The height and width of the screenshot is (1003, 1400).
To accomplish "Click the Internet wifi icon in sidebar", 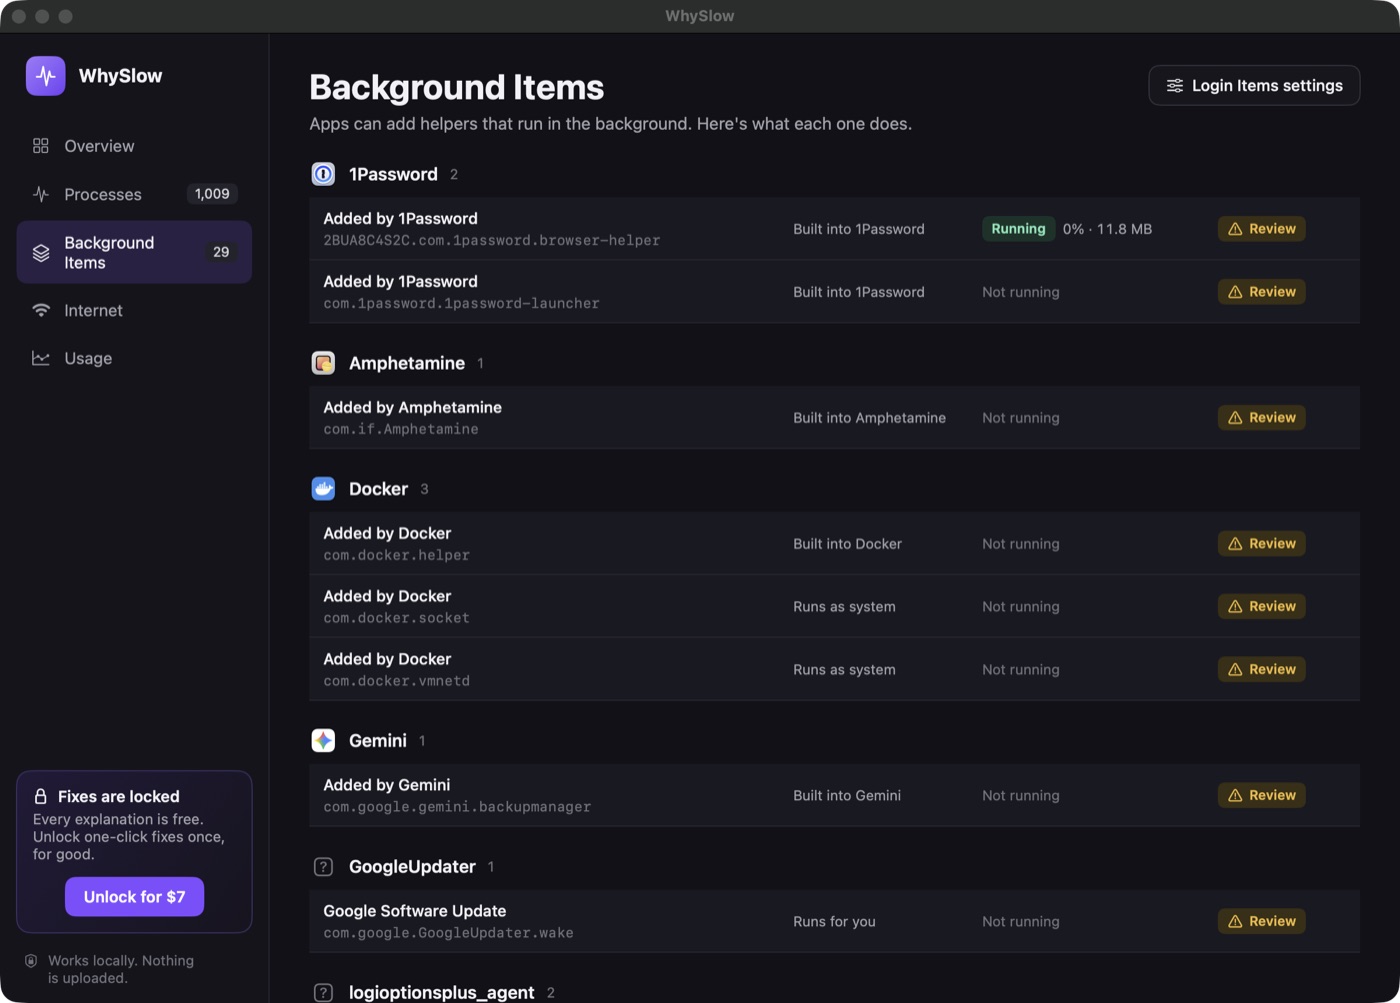I will pyautogui.click(x=41, y=310).
